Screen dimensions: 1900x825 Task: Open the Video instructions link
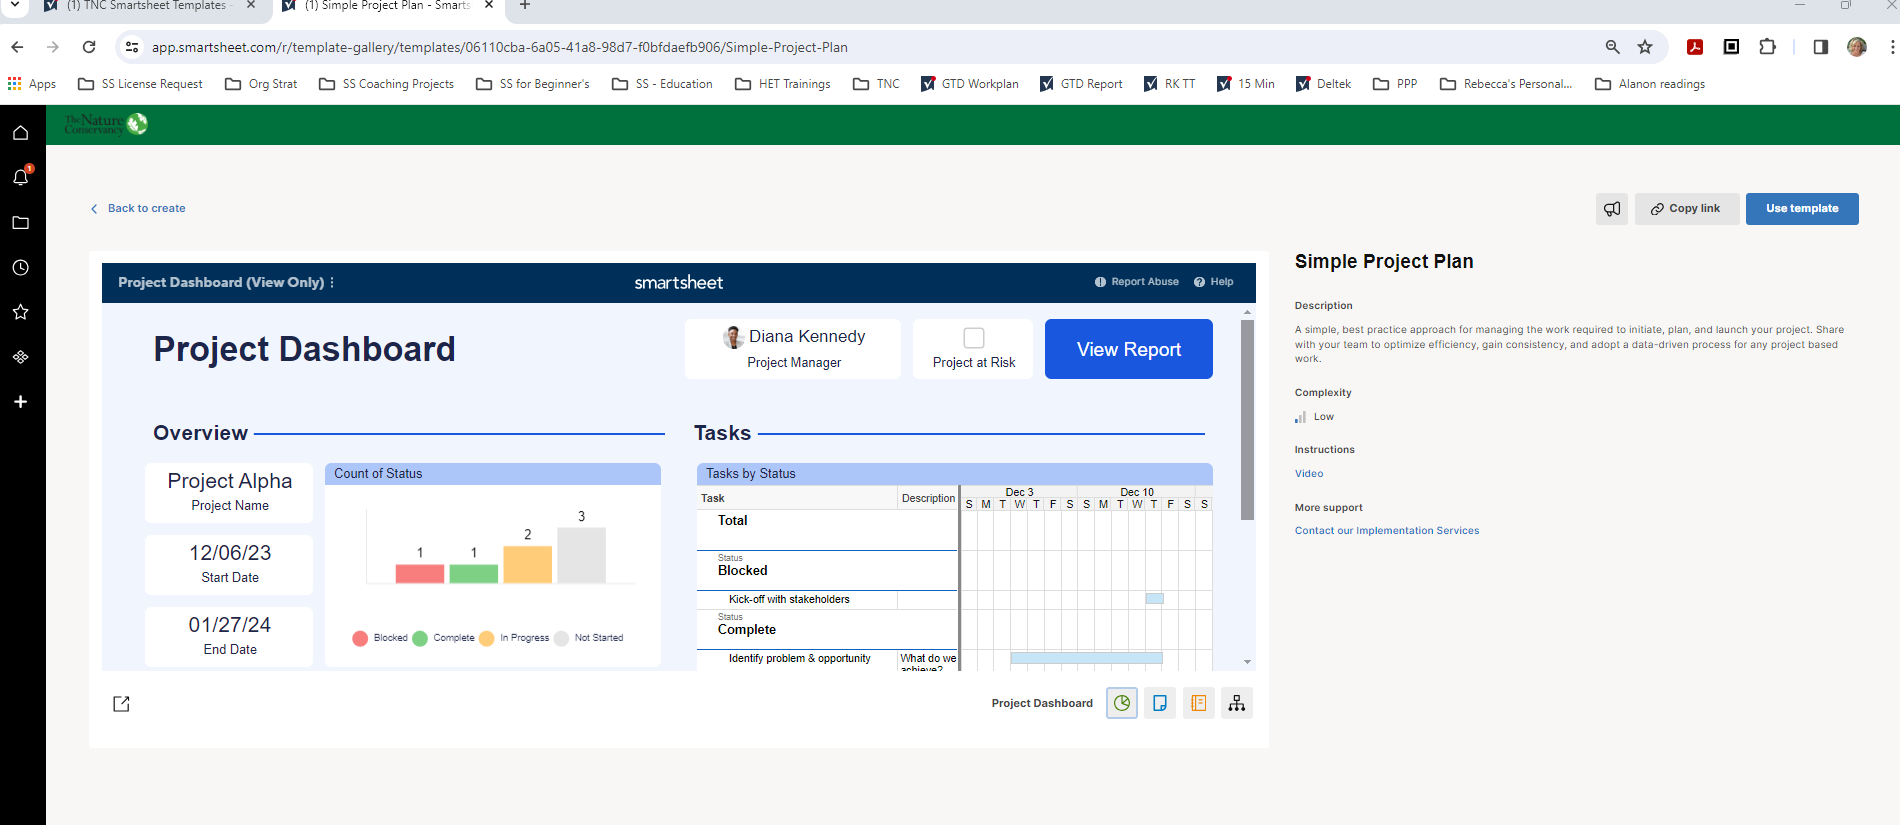coord(1309,474)
